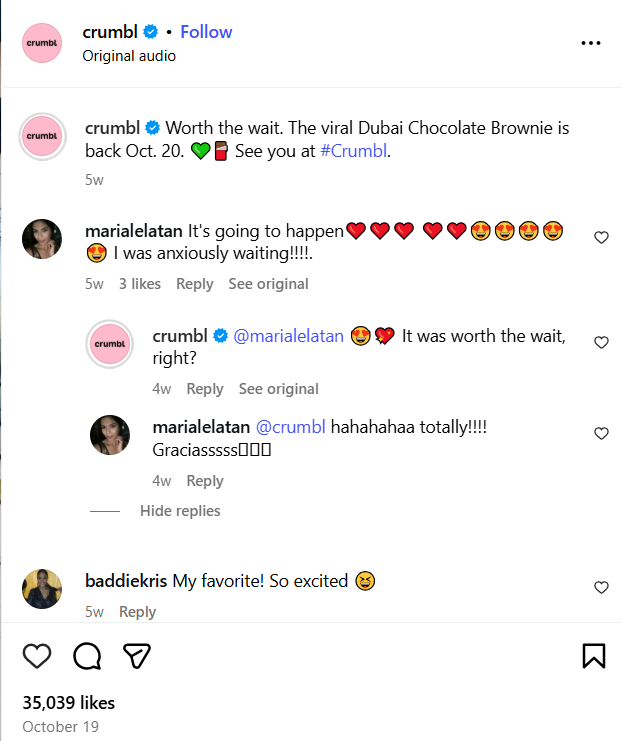See original of marialelatan's first comment
This screenshot has height=741, width=622.
(x=268, y=284)
